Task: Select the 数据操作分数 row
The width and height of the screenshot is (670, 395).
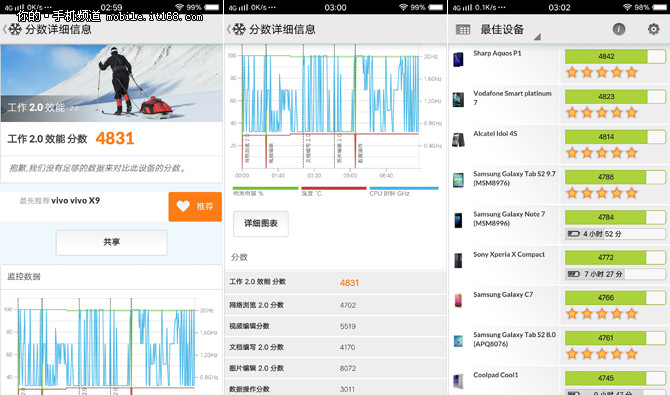Action: tap(335, 388)
